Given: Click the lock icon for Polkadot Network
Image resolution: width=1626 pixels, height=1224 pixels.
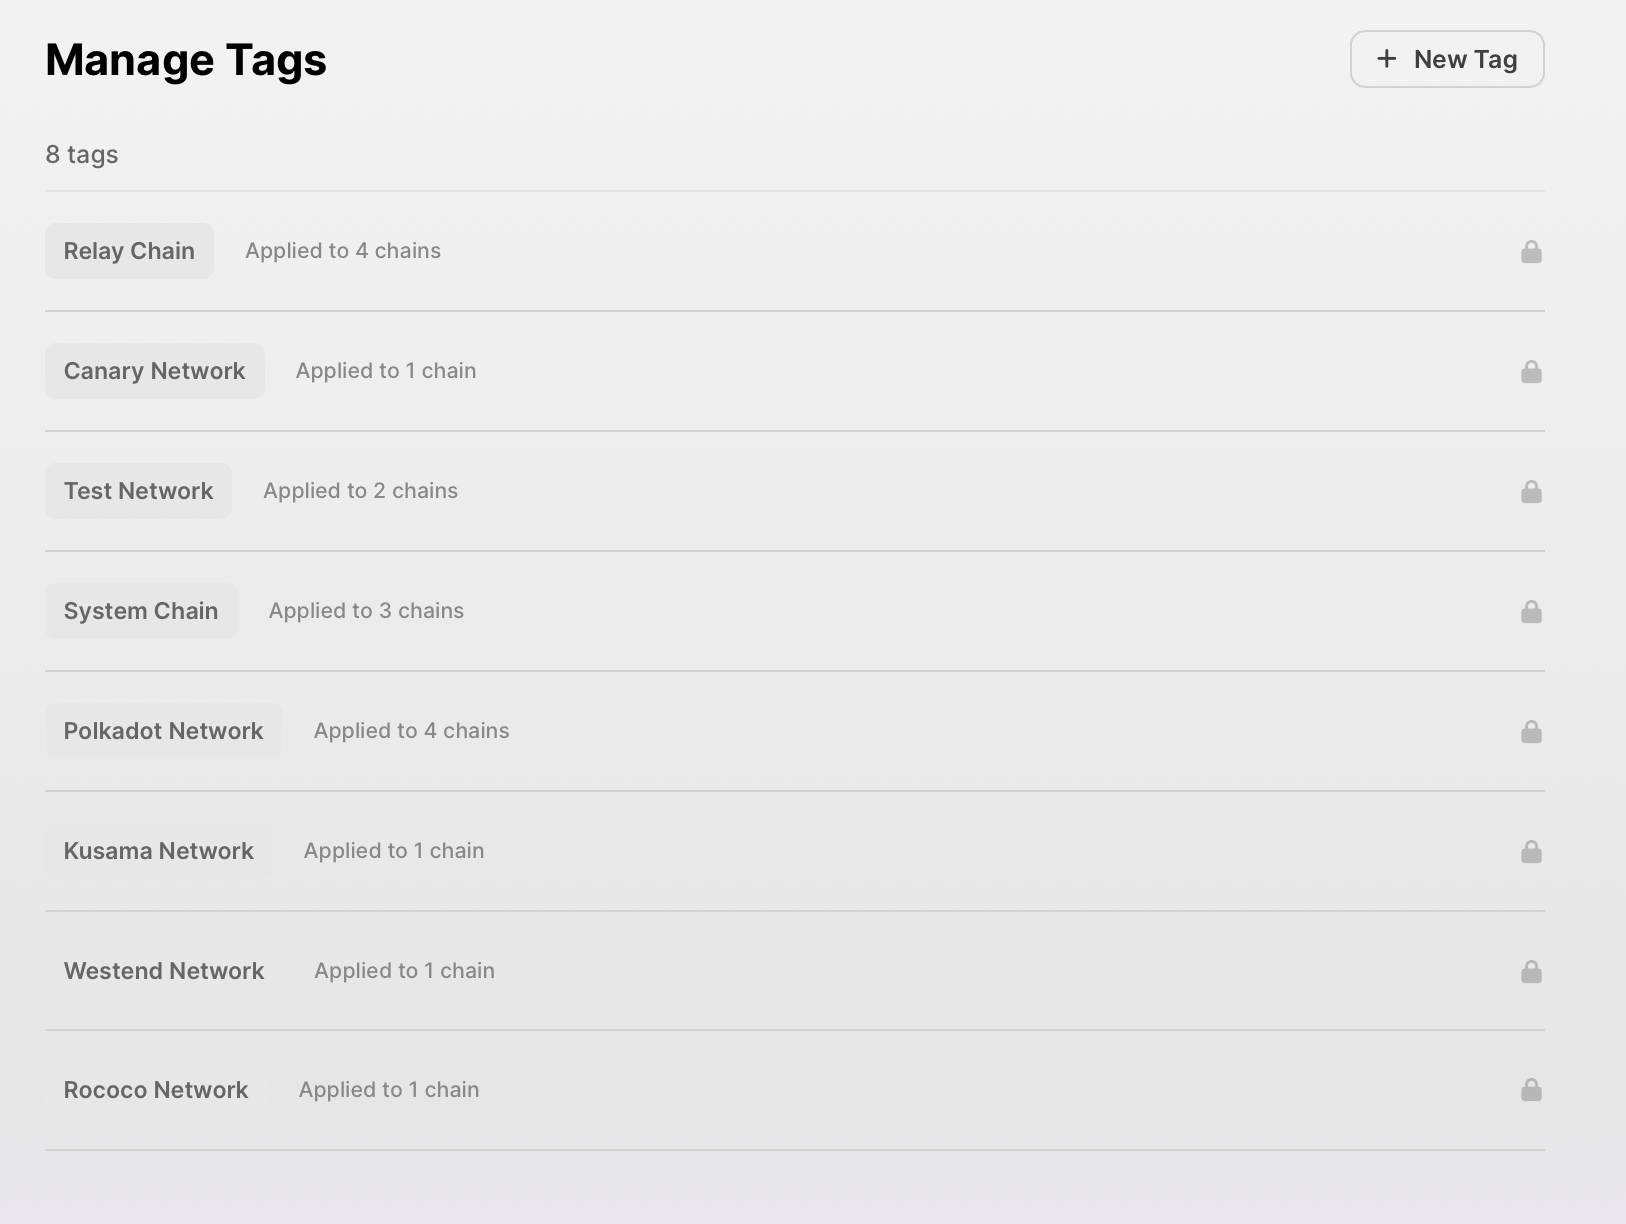Looking at the screenshot, I should click(x=1531, y=731).
